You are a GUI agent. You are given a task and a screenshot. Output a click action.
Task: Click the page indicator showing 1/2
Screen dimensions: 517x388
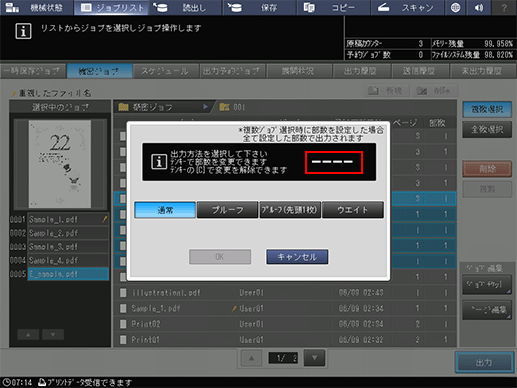click(x=283, y=358)
